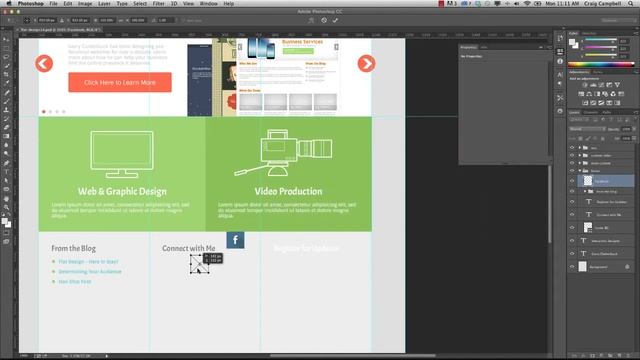Viewport: 640px width, 360px height.
Task: Select the Crop tool
Action: pos(6,74)
